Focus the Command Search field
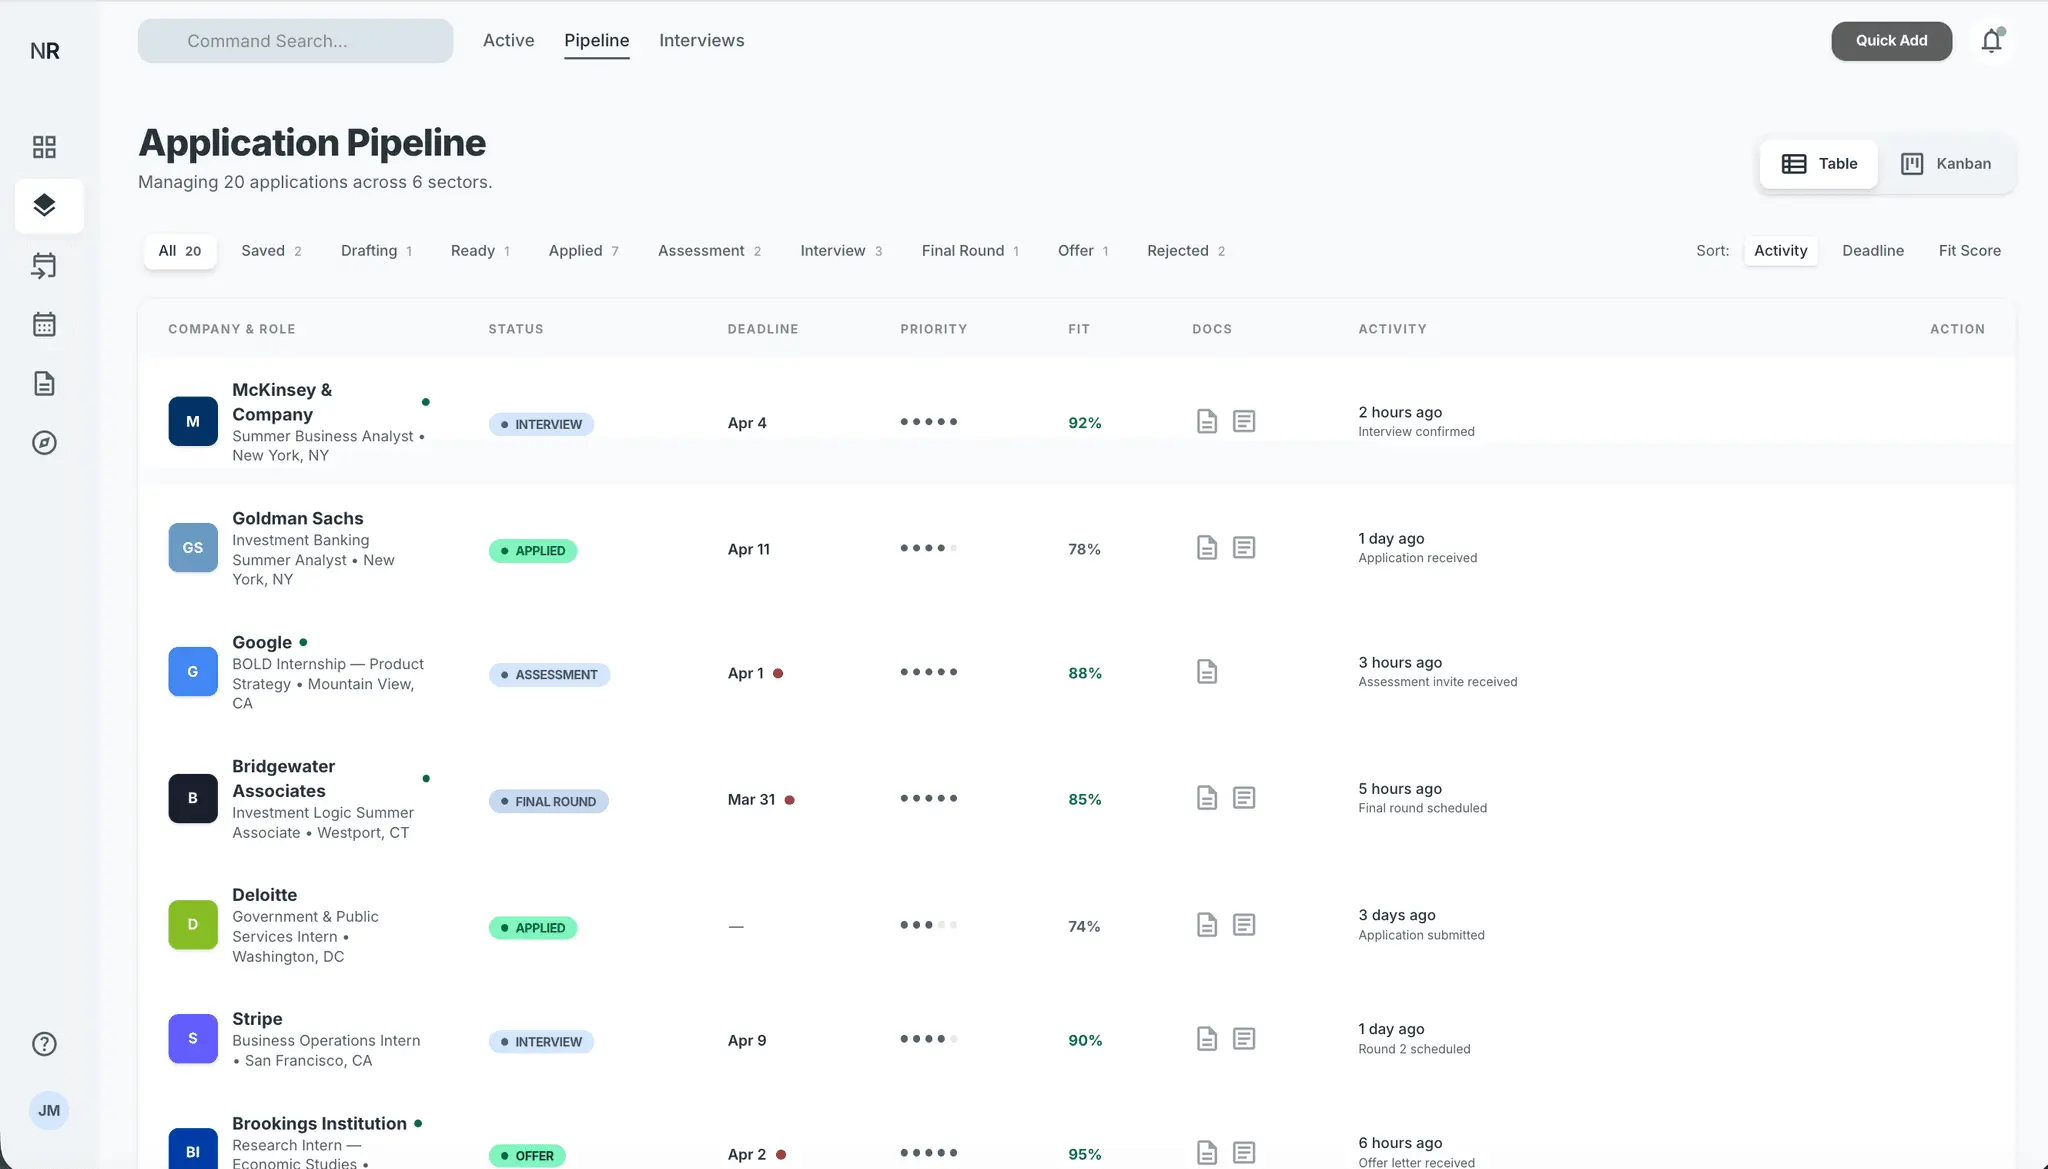2048x1169 pixels. pos(295,41)
